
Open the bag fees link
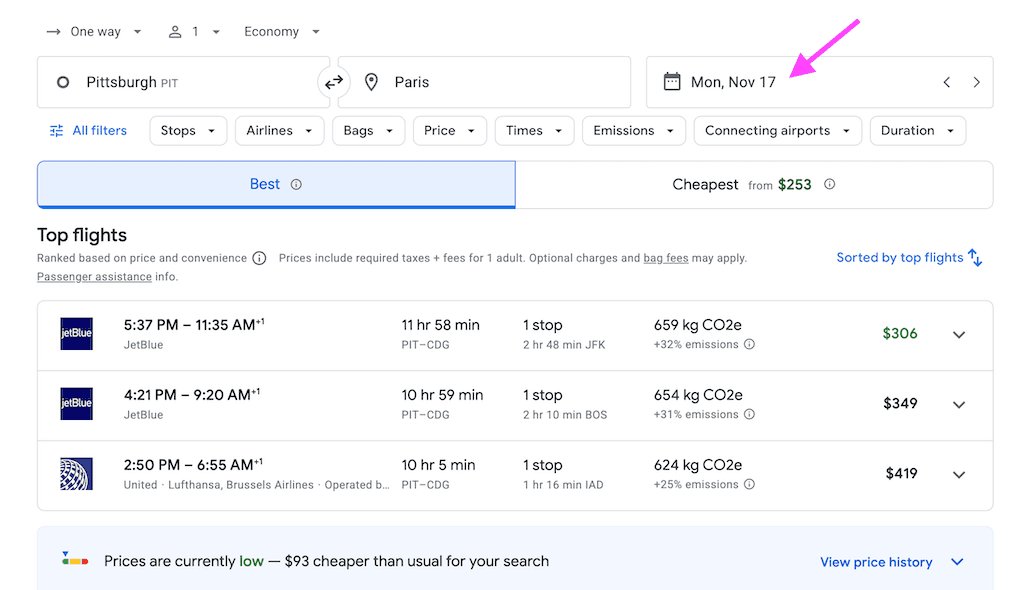(665, 258)
